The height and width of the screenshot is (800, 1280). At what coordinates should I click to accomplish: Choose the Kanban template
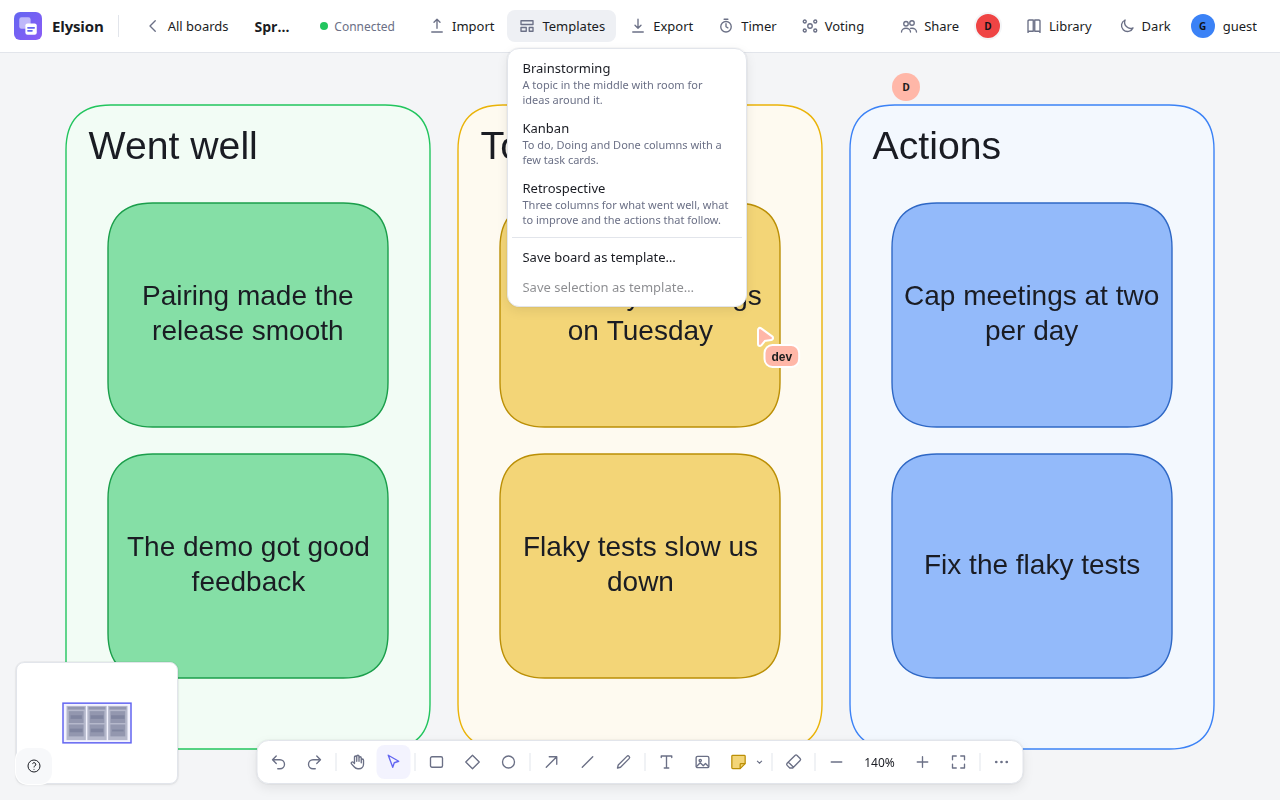tap(627, 144)
